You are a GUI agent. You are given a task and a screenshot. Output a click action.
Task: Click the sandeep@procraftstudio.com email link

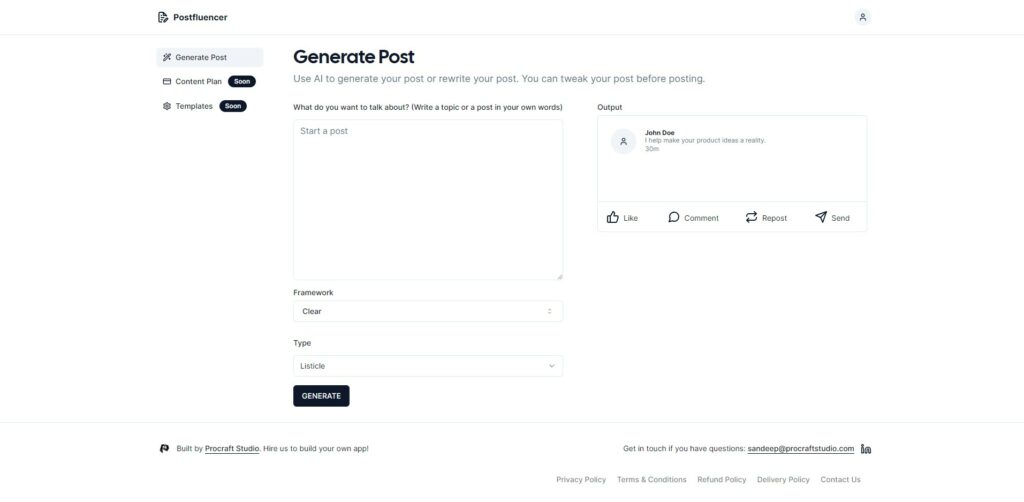click(801, 448)
